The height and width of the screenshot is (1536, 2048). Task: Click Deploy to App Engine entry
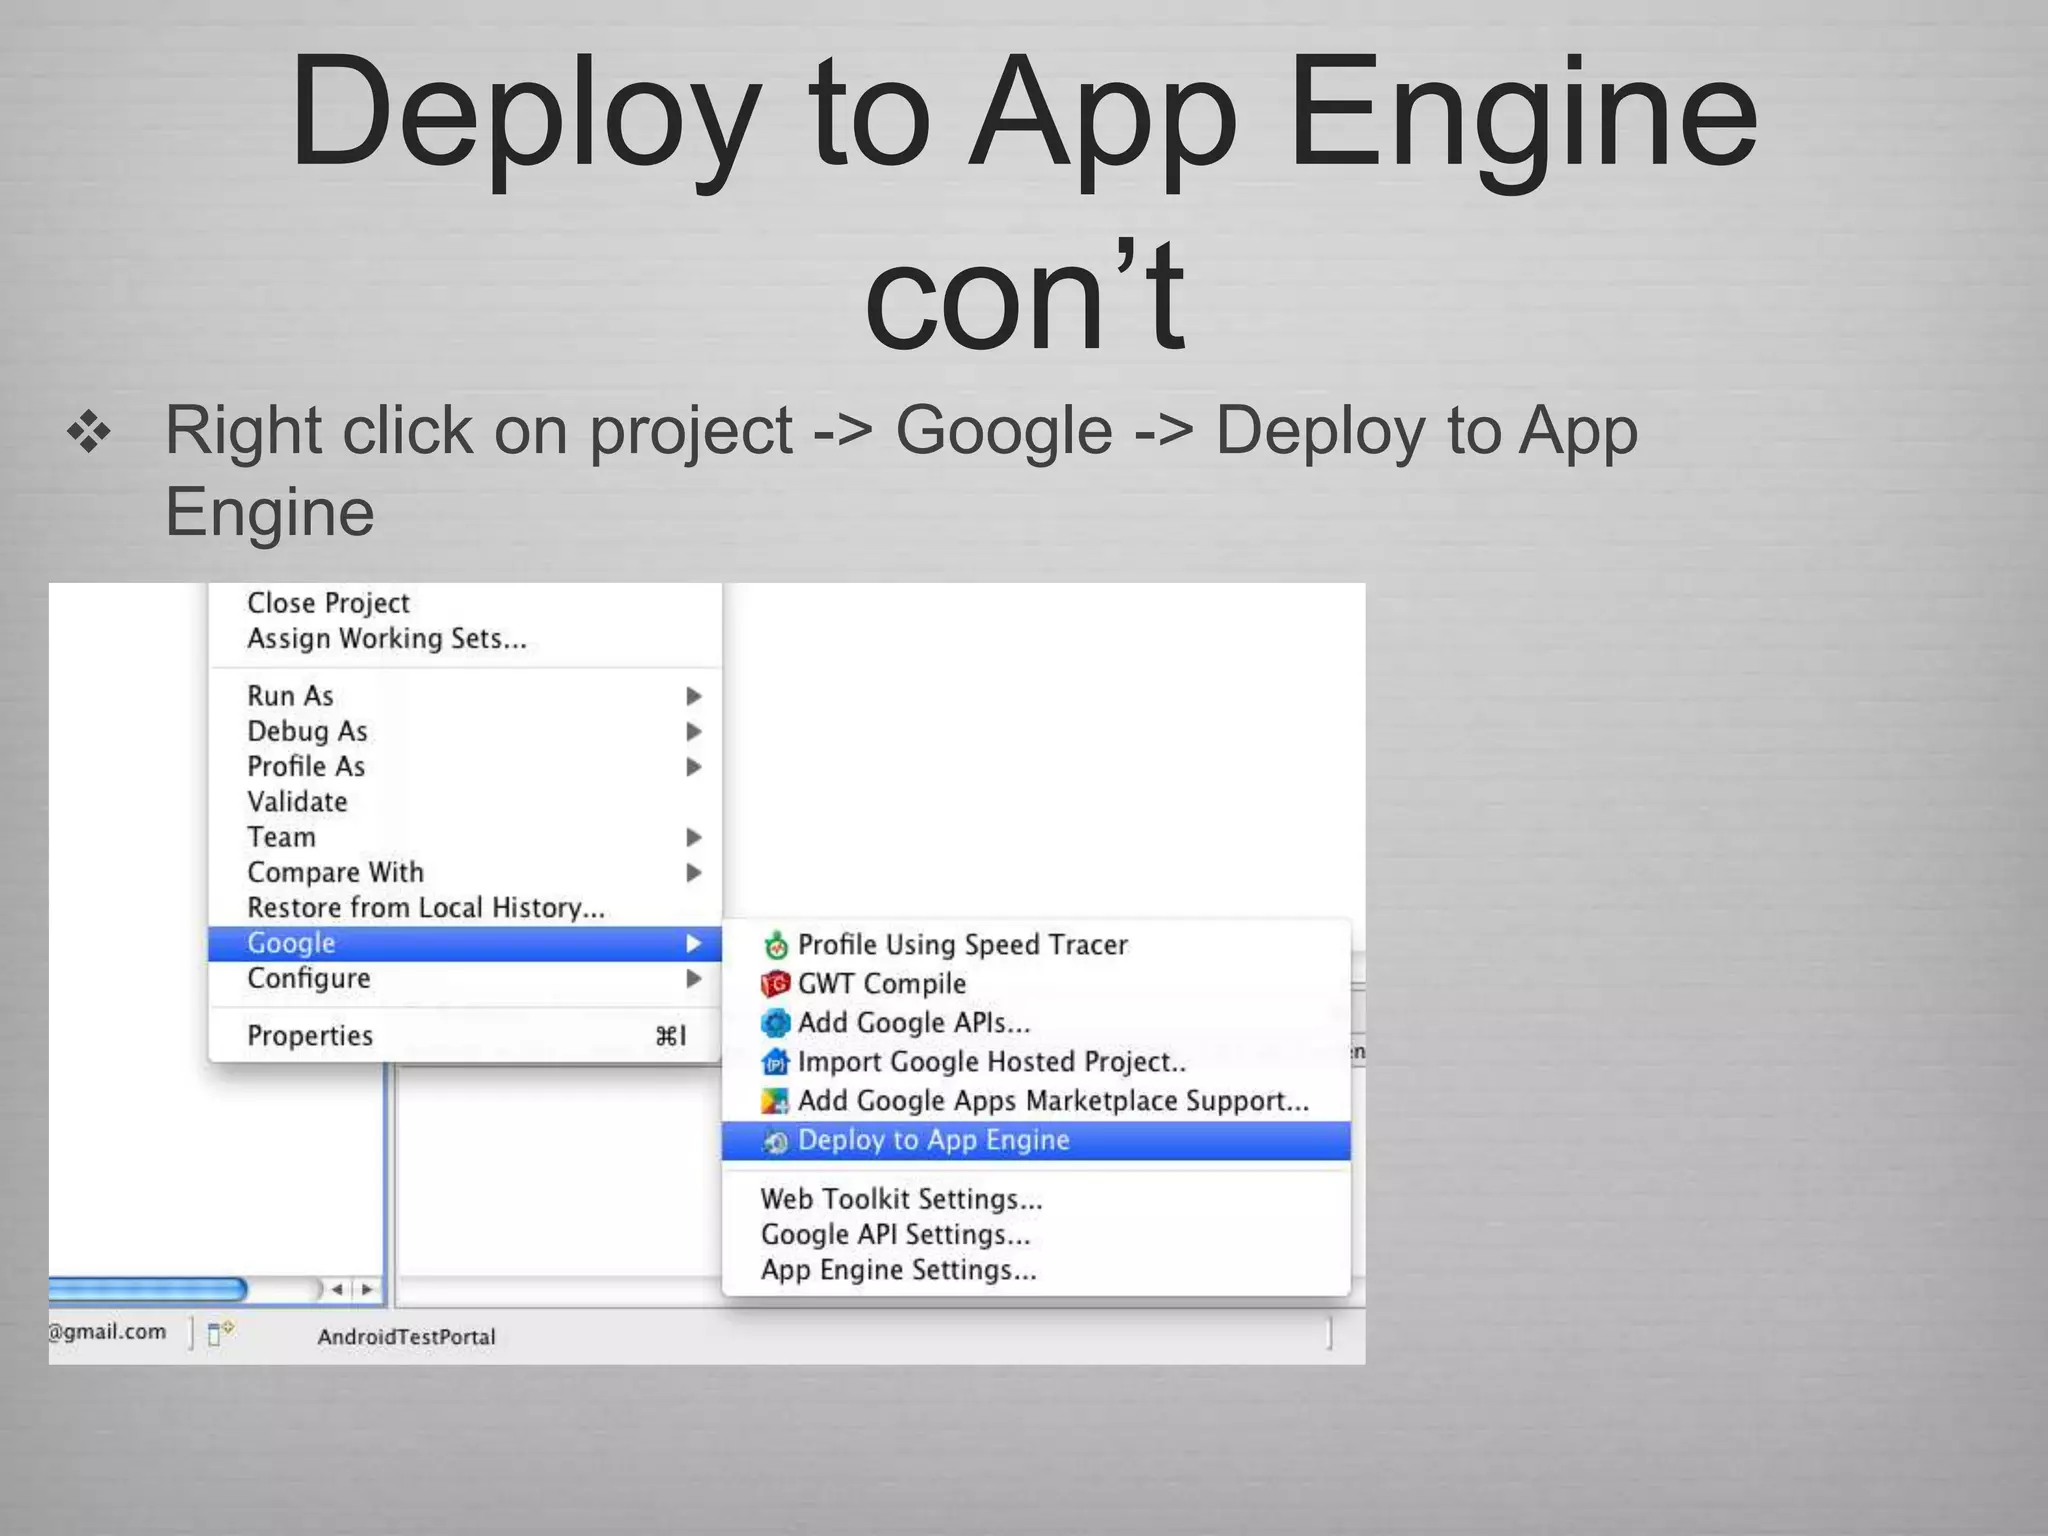[1036, 1141]
